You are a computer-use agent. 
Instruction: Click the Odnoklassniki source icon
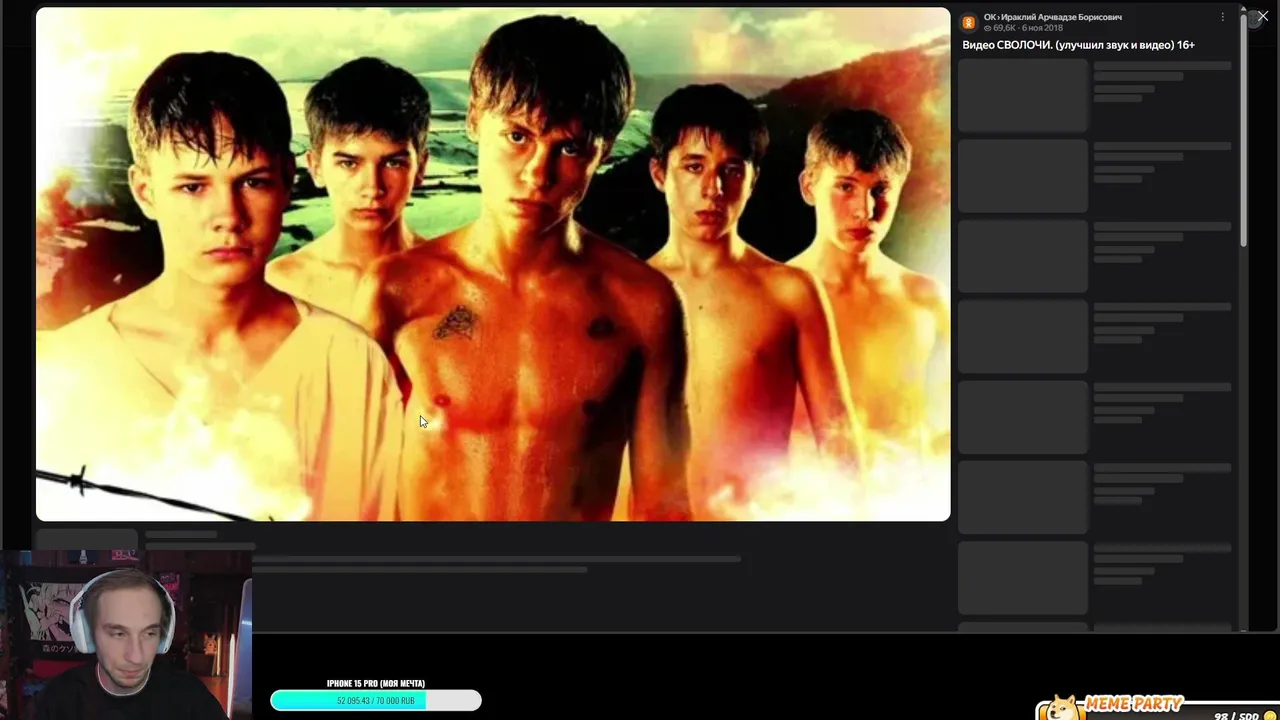(x=969, y=22)
